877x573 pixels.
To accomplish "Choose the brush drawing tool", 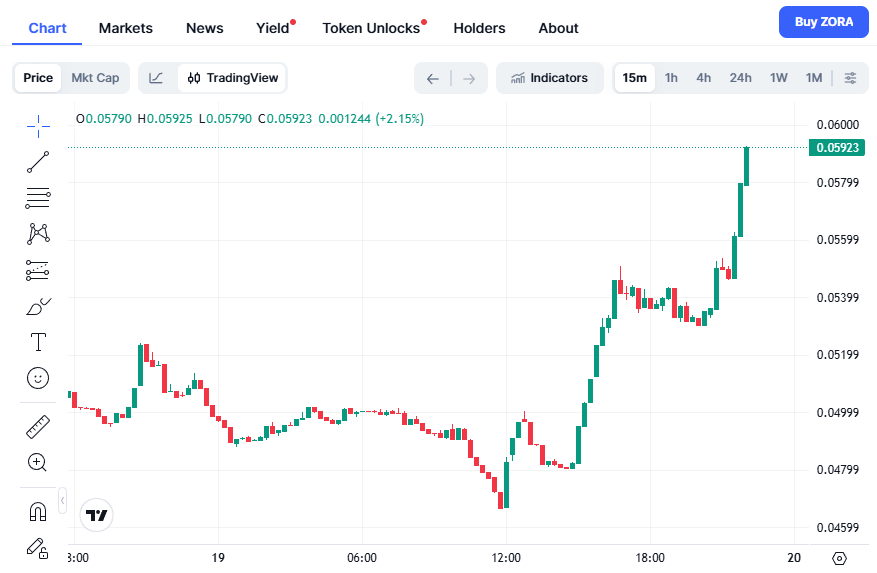I will click(x=38, y=306).
